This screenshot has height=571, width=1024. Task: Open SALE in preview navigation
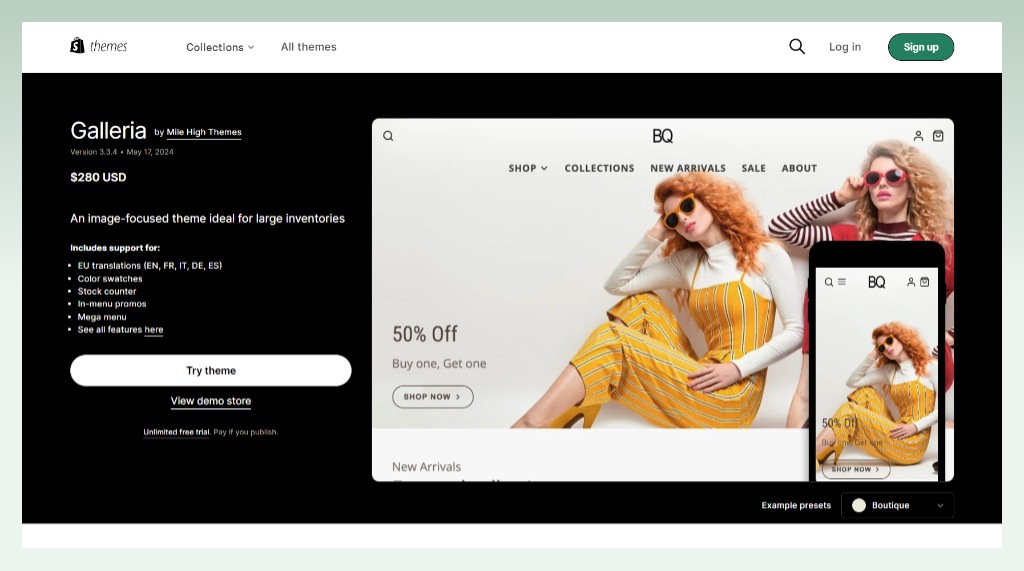(753, 168)
